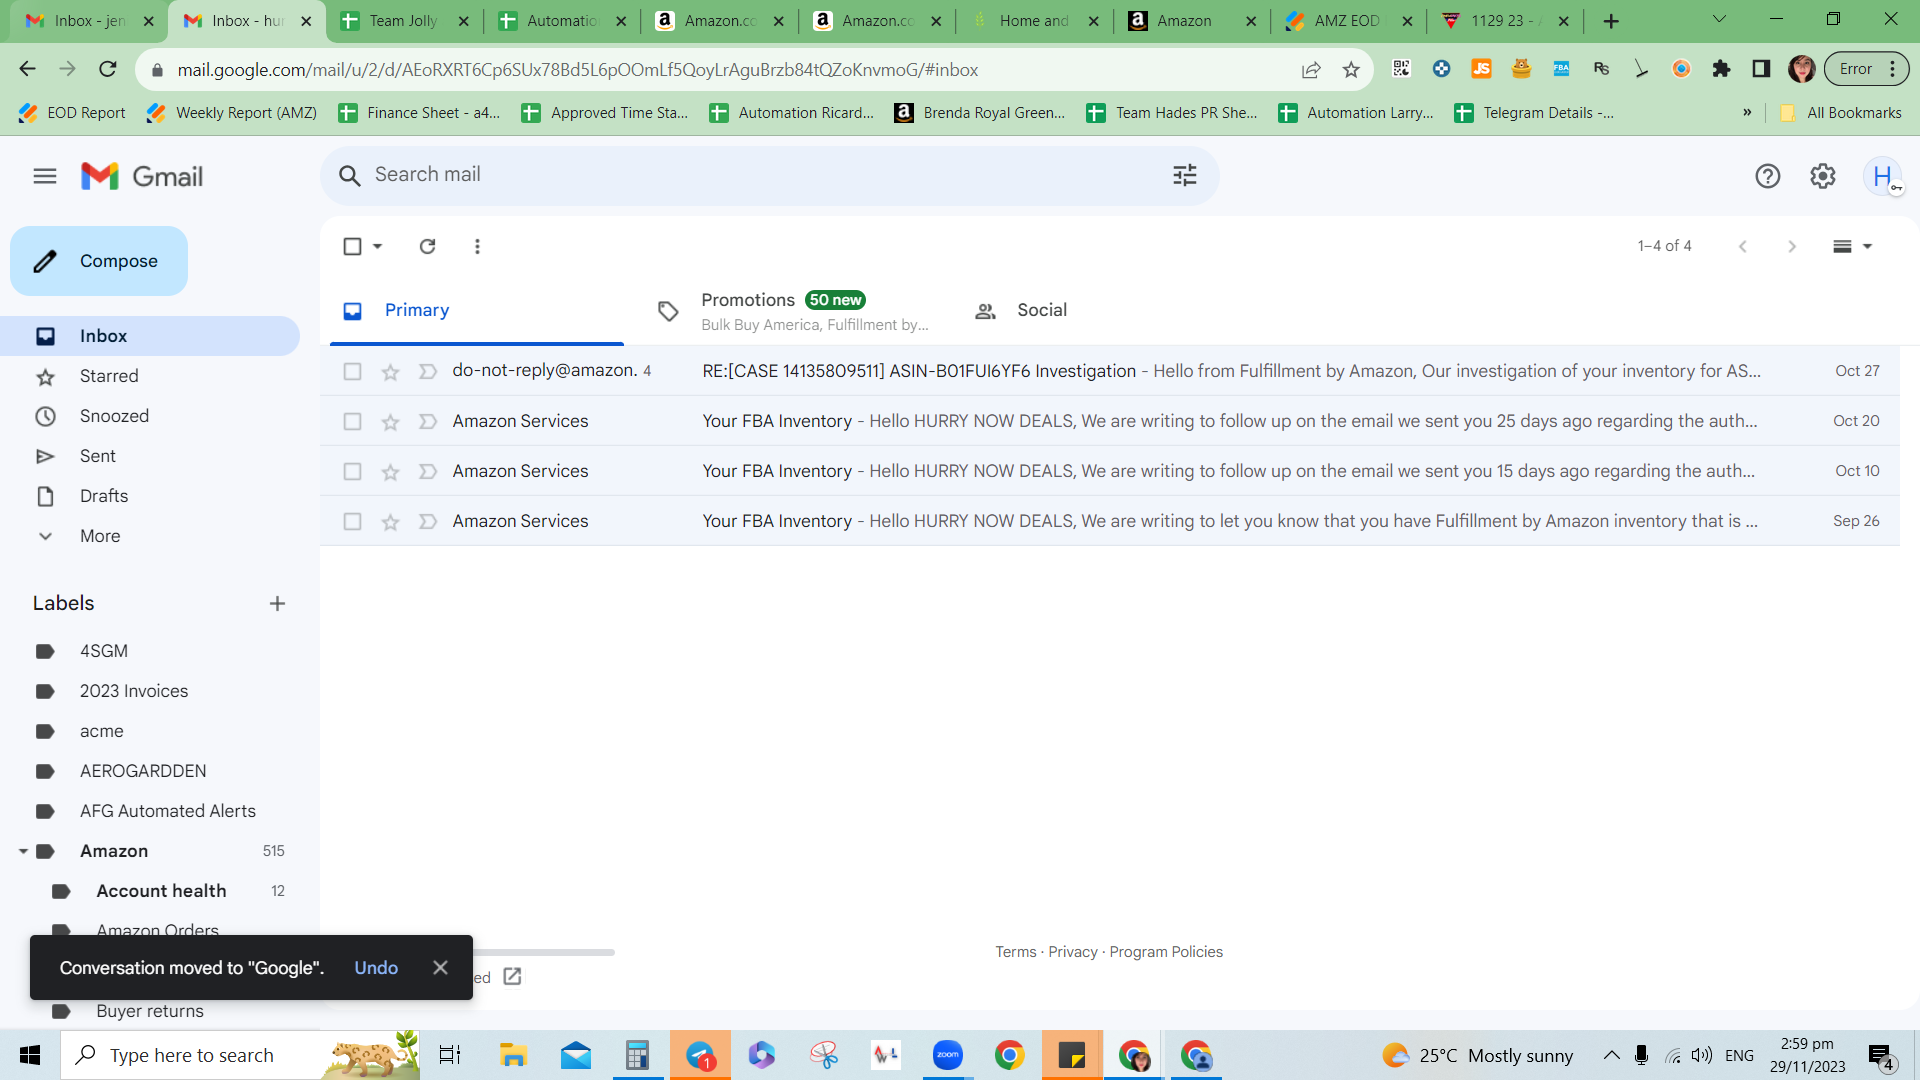Open the Windows Start menu
The image size is (1920, 1080).
[30, 1055]
